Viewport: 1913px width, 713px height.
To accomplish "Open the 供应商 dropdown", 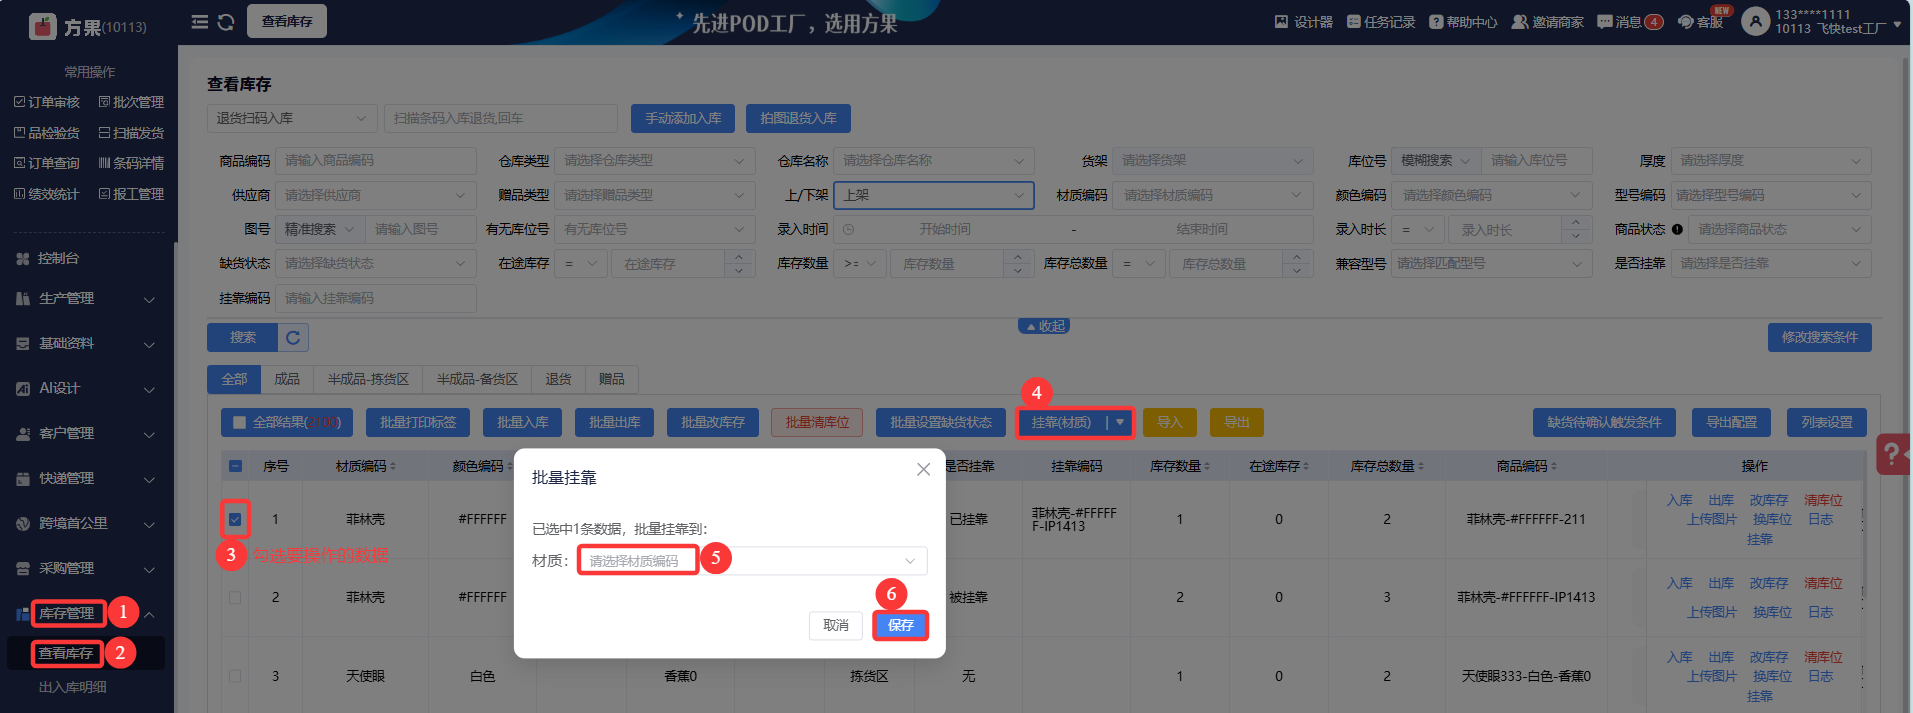I will 375,195.
